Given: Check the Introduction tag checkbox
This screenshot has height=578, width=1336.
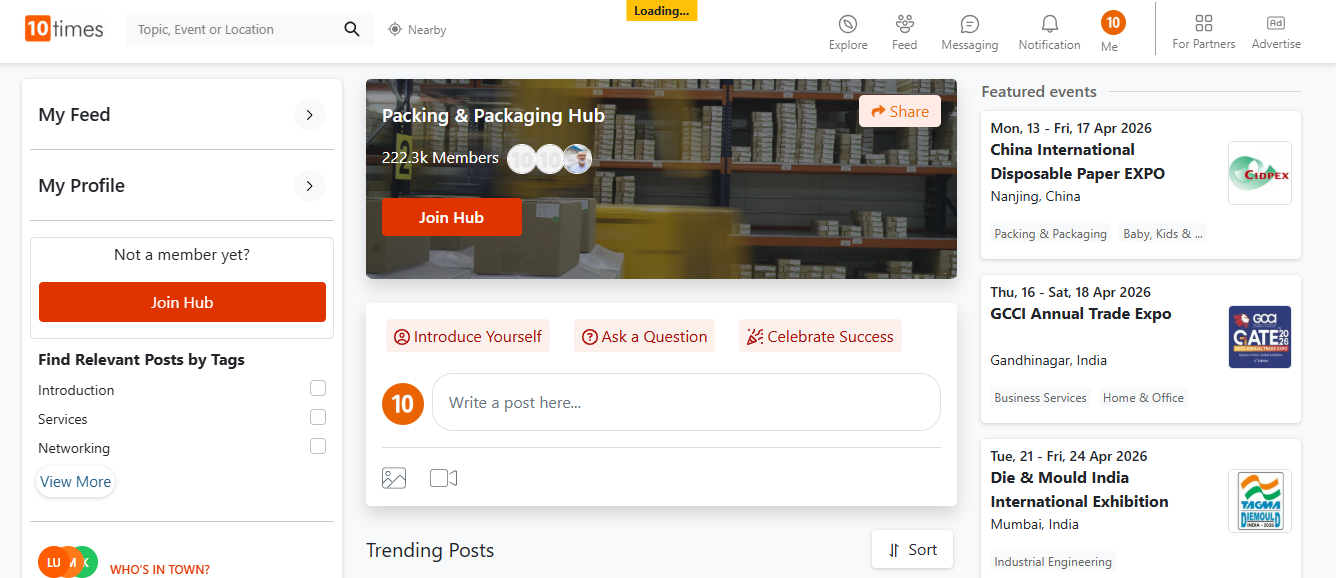Looking at the screenshot, I should (x=318, y=388).
